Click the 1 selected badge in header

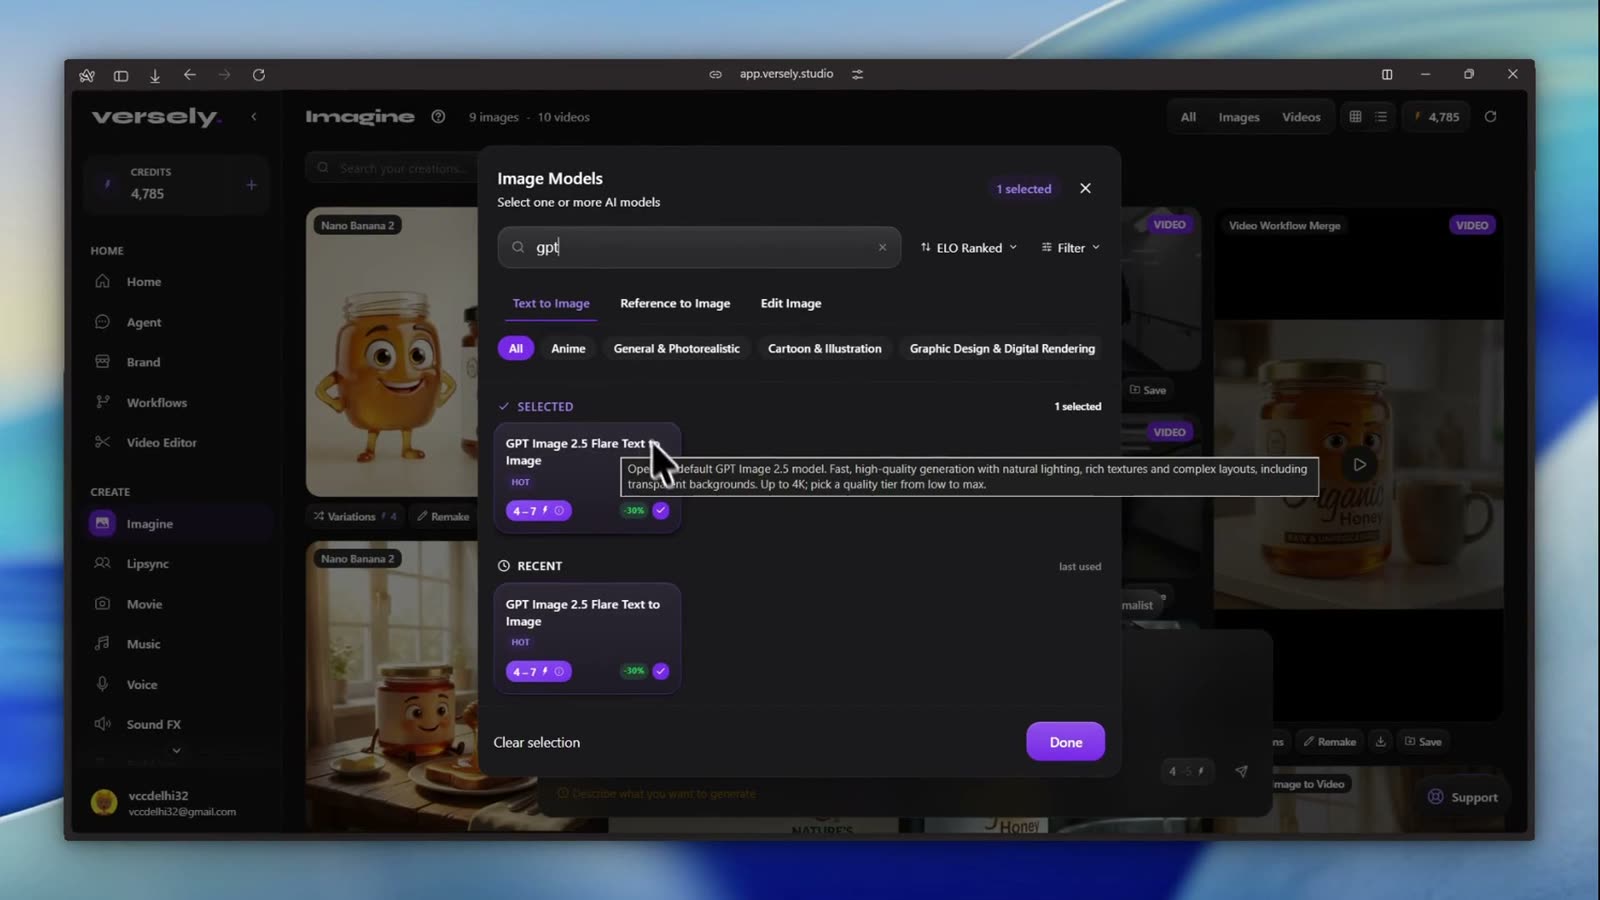[1024, 189]
